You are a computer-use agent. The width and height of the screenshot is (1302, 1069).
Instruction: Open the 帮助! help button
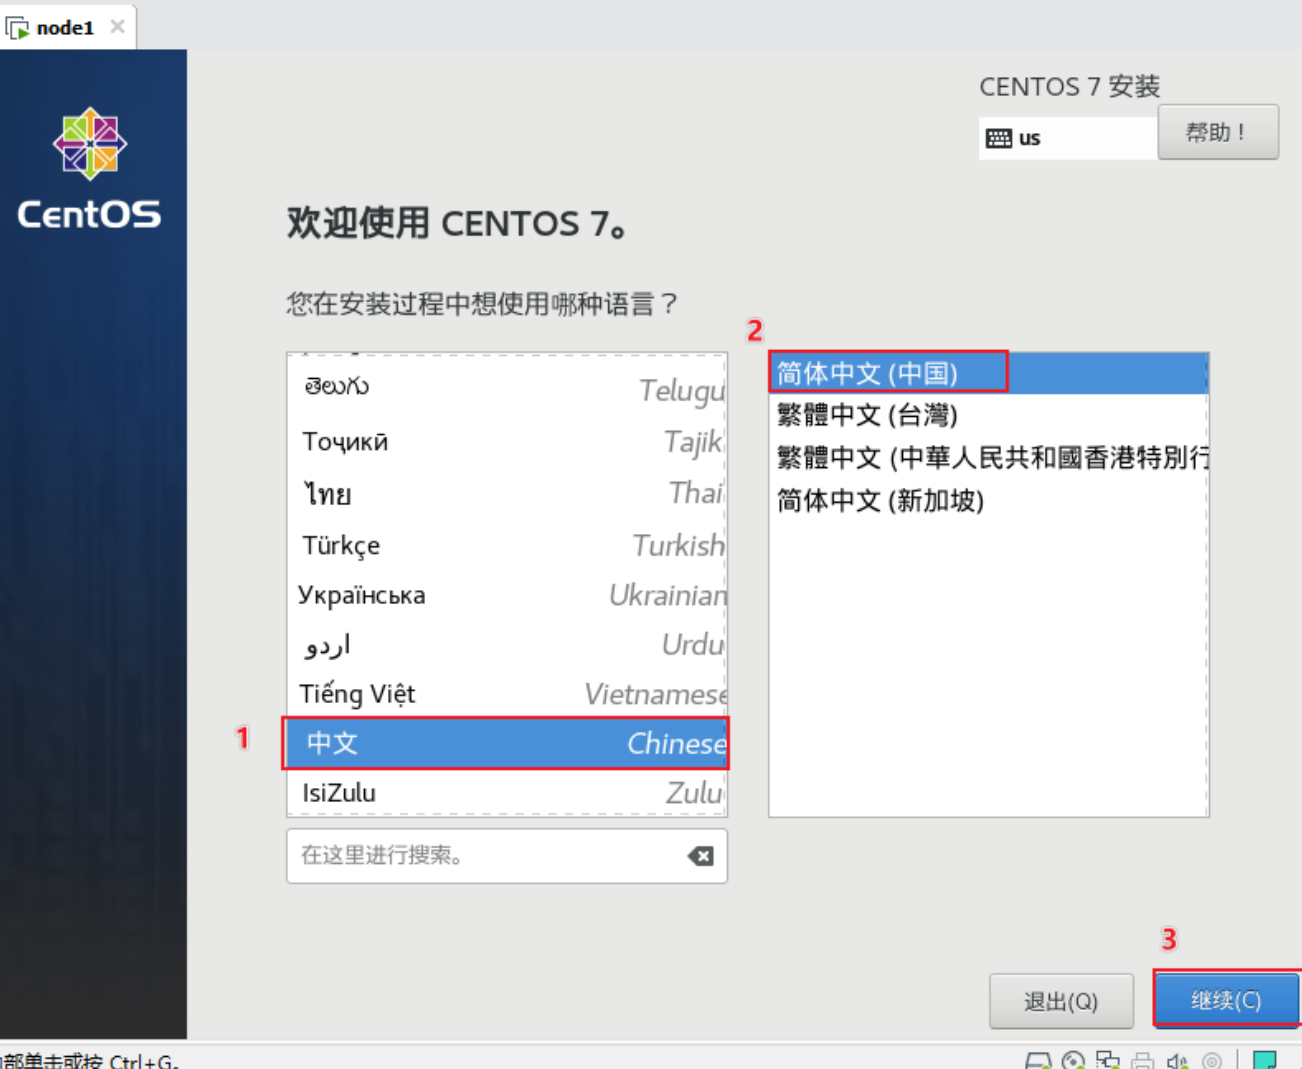(1218, 132)
